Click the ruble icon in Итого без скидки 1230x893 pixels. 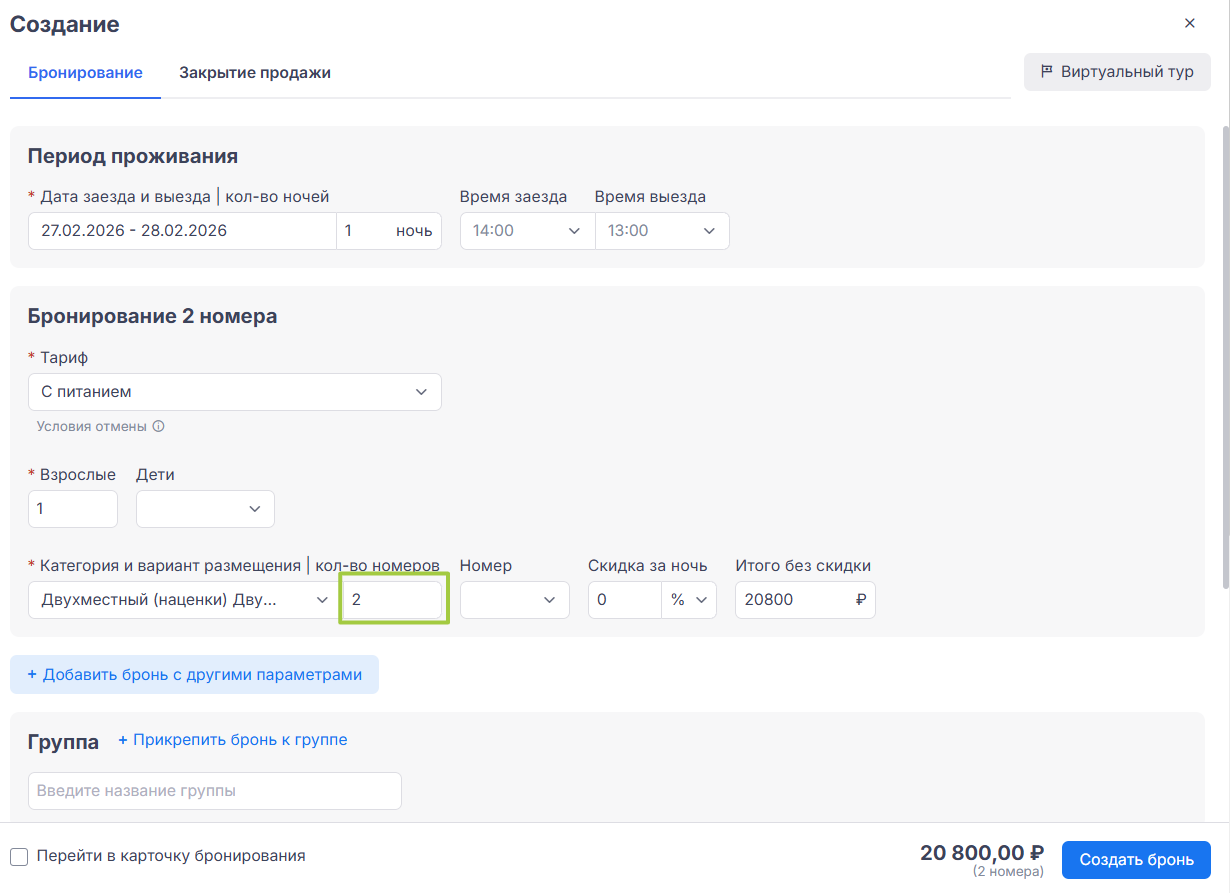860,600
